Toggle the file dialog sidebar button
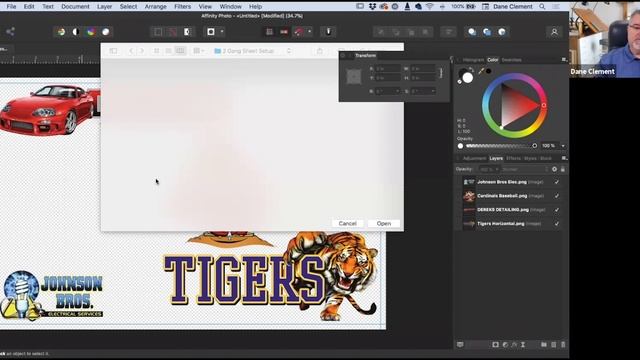The image size is (640, 360). (113, 51)
